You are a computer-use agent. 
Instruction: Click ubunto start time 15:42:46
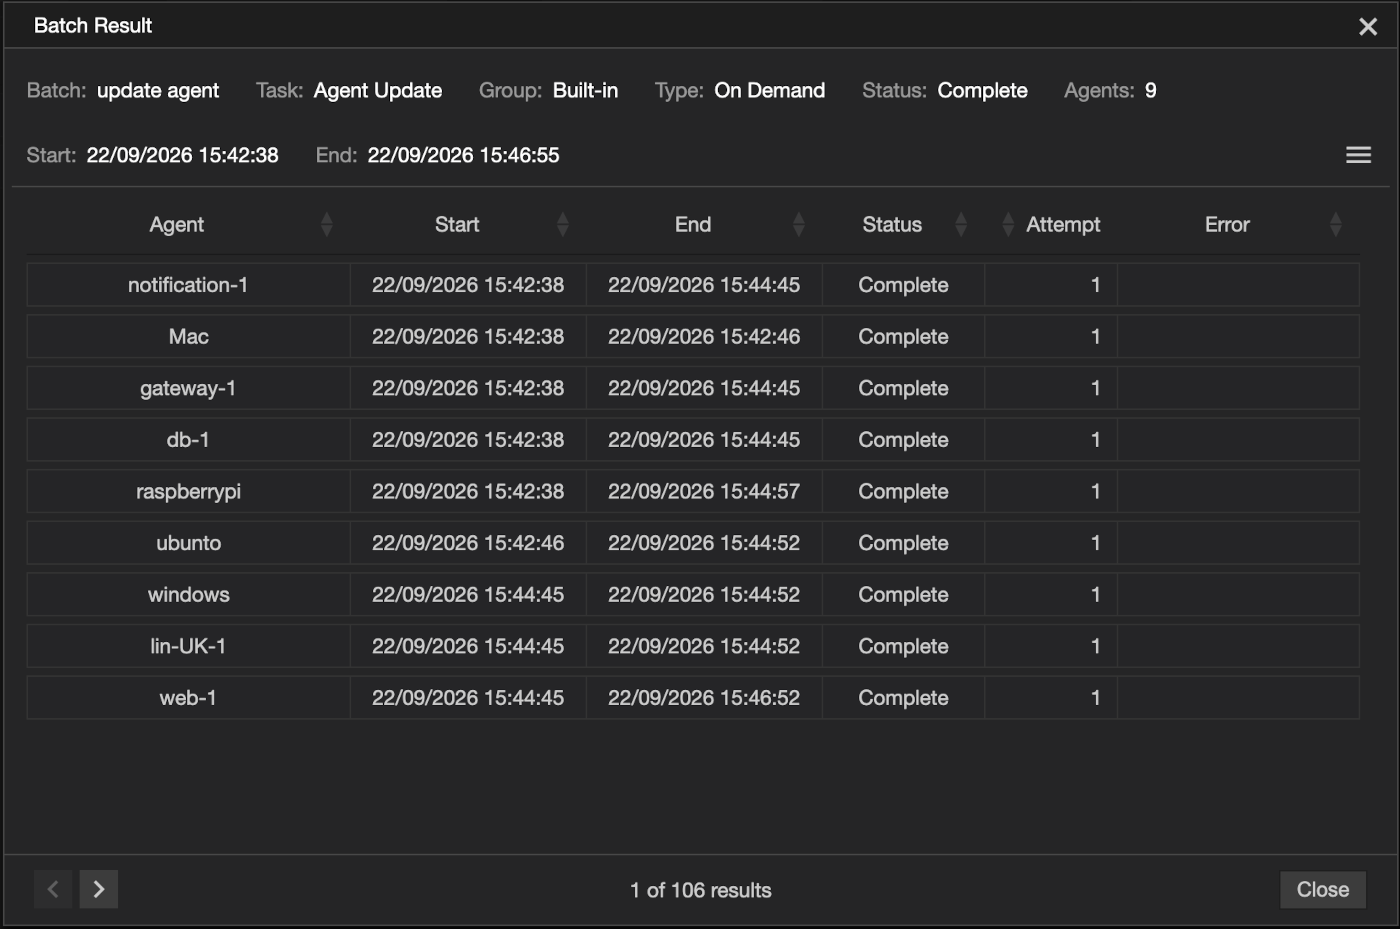pyautogui.click(x=468, y=543)
